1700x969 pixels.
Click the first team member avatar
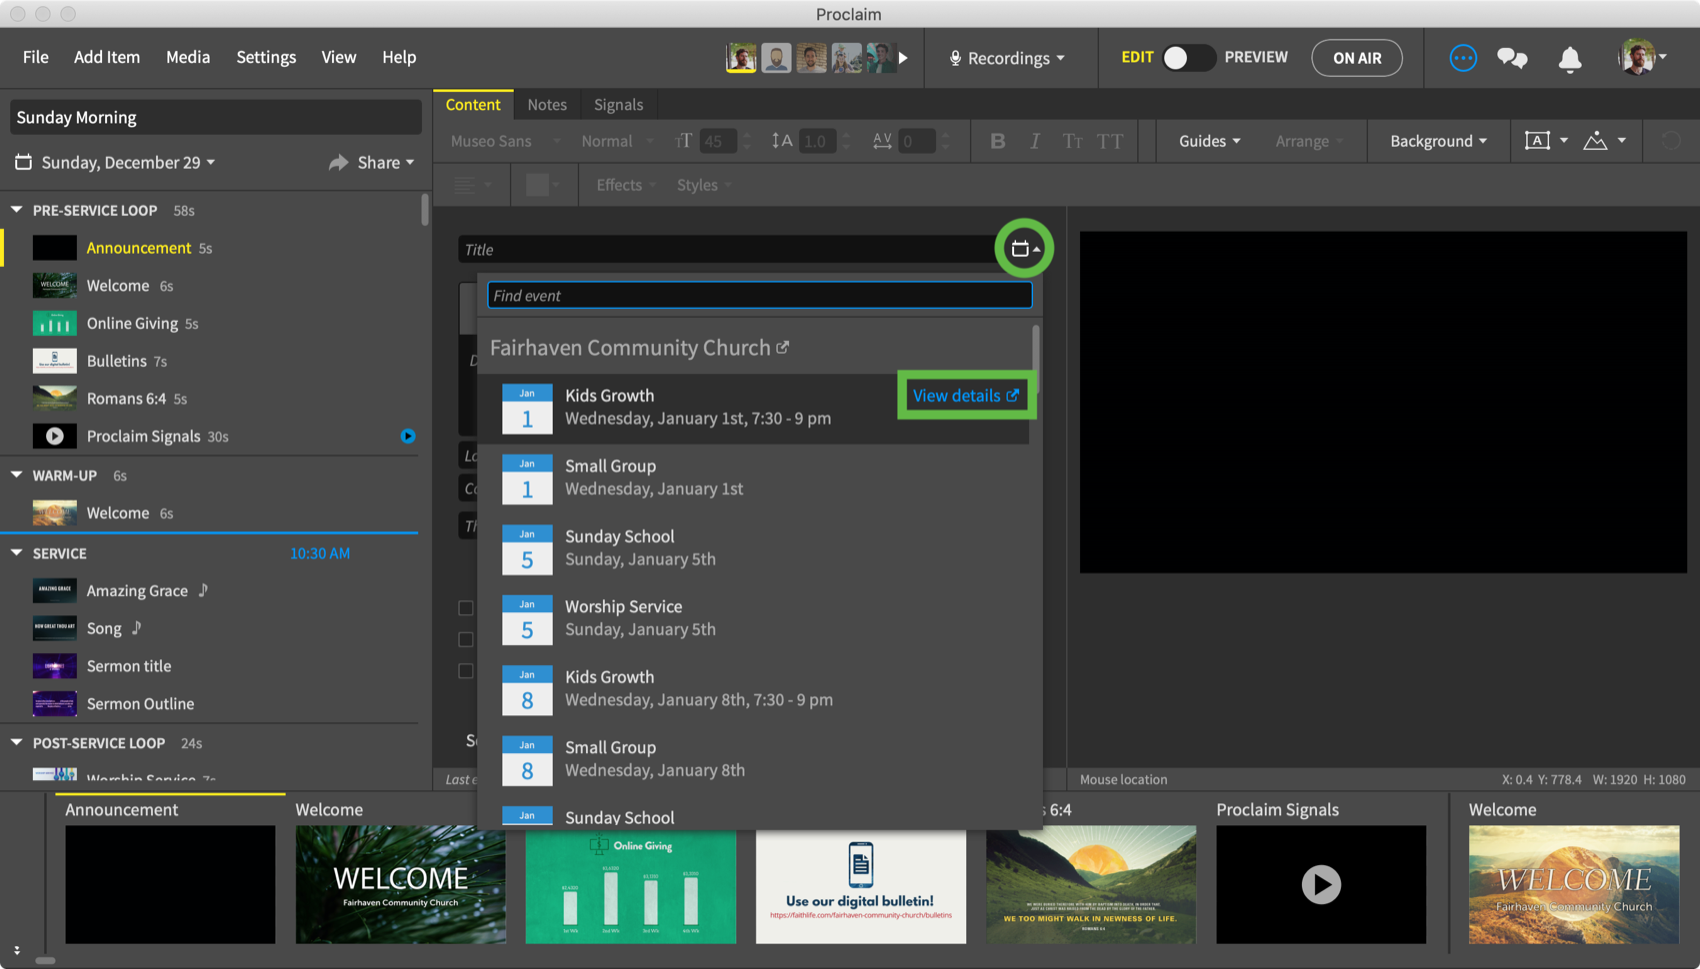pos(741,58)
